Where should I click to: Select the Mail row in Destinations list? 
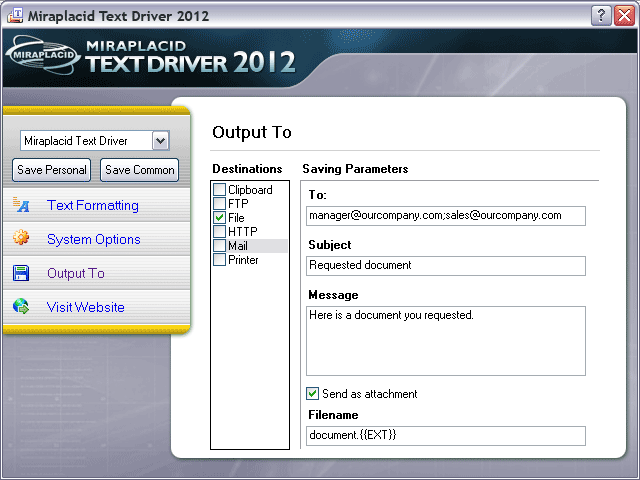click(250, 246)
